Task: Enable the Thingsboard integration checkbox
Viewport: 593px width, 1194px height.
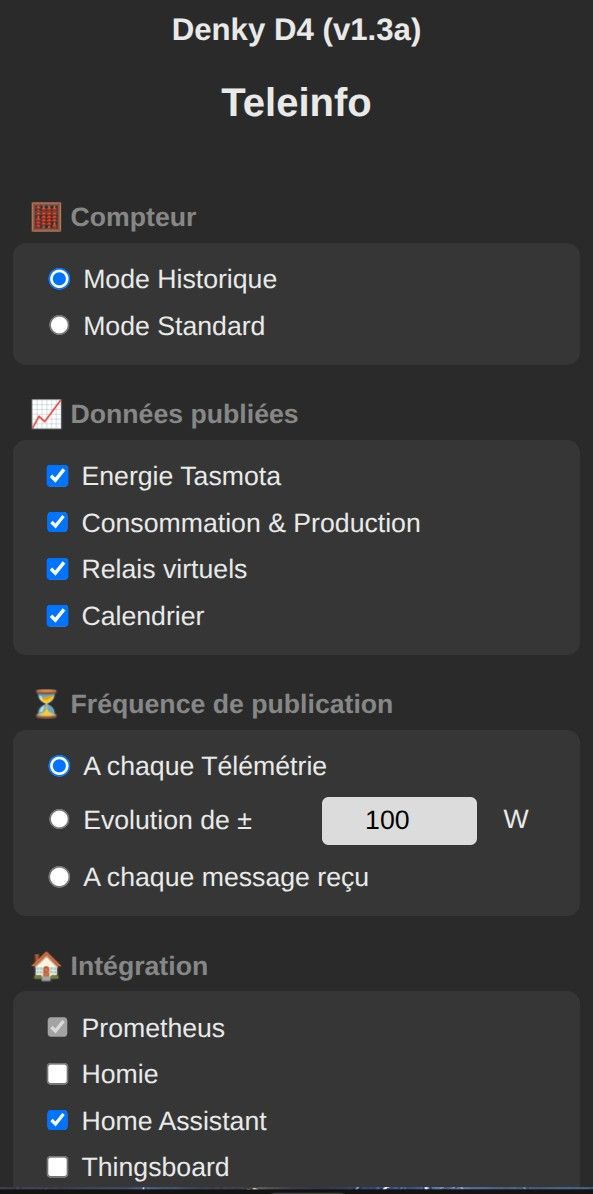Action: (58, 1167)
